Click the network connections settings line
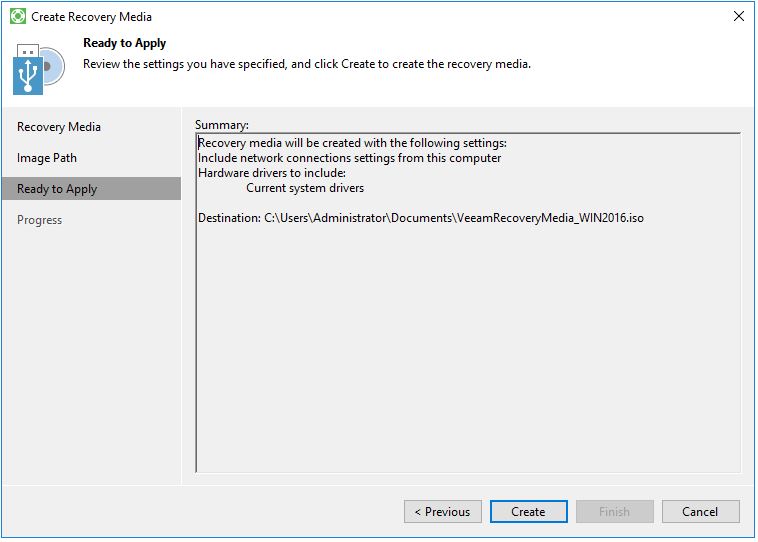This screenshot has width=758, height=542. click(349, 158)
